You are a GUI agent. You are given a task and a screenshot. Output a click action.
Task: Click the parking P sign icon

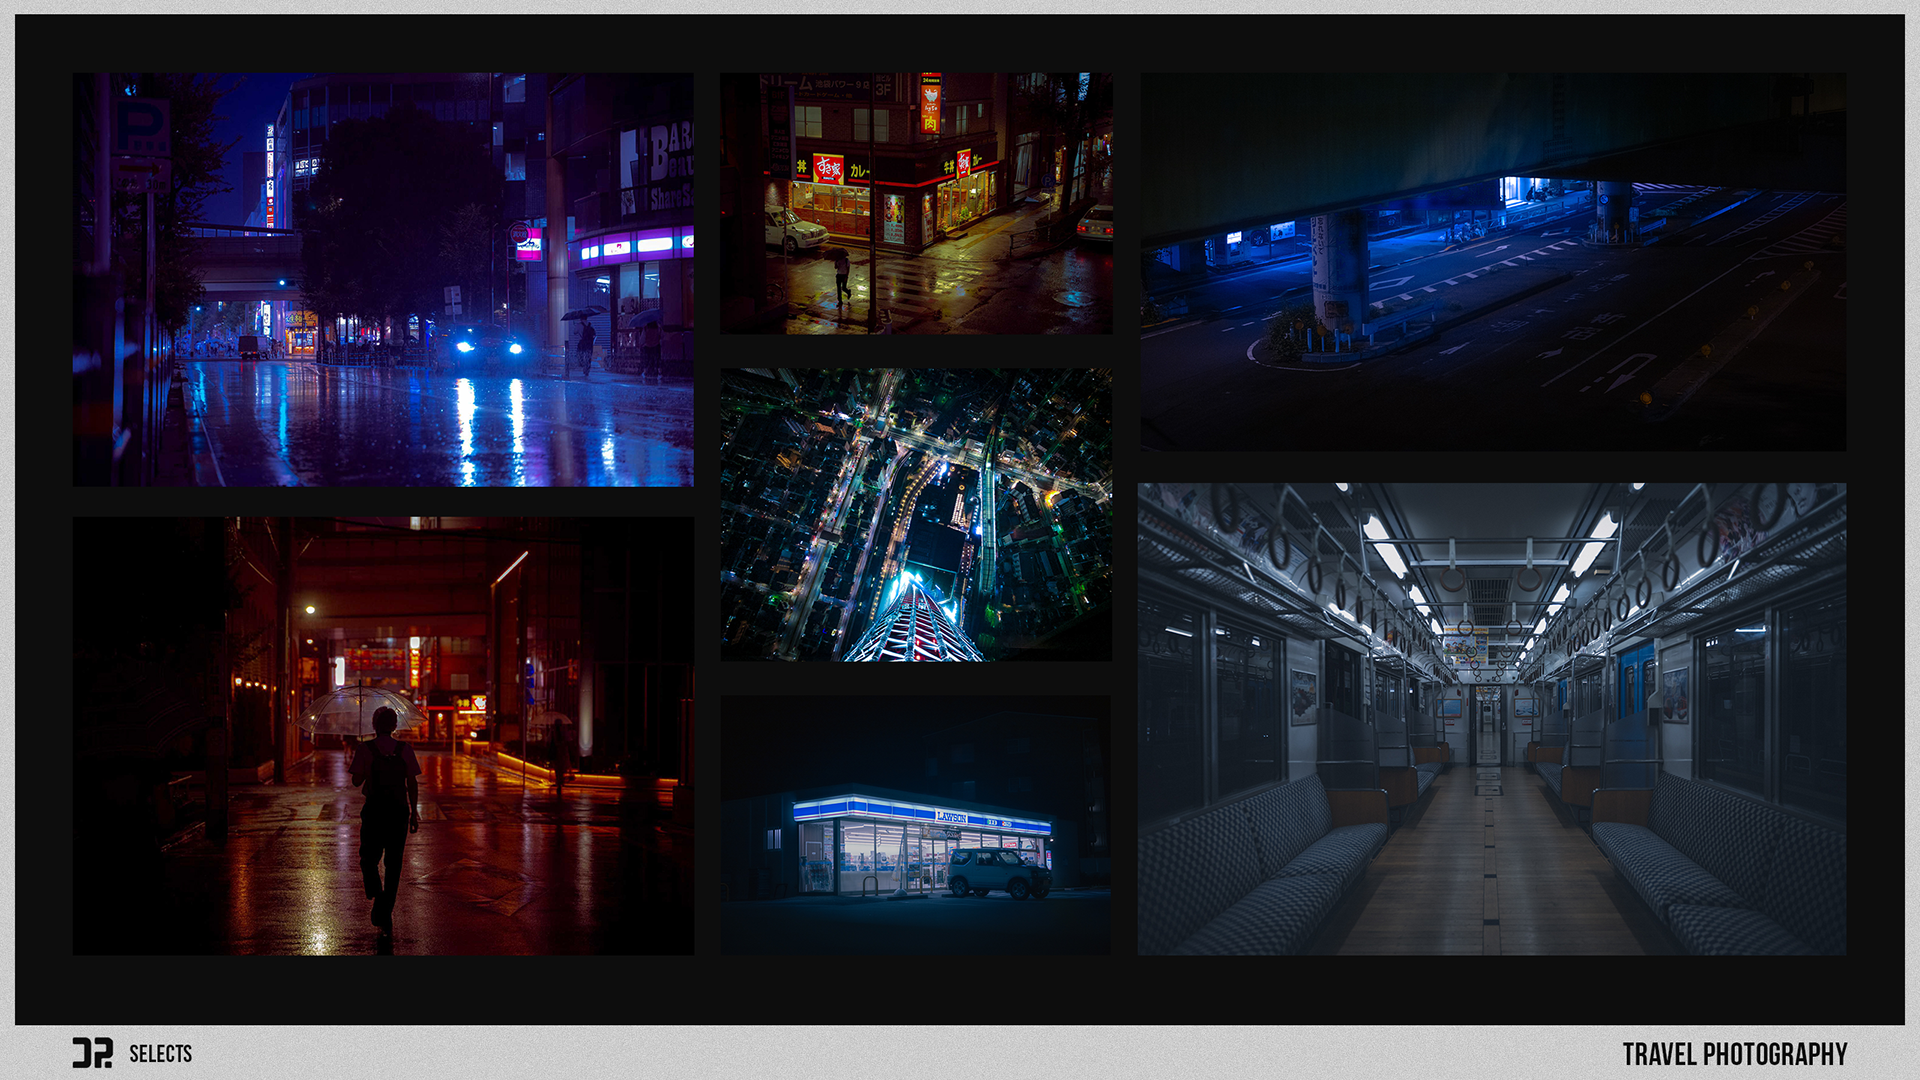click(x=141, y=128)
